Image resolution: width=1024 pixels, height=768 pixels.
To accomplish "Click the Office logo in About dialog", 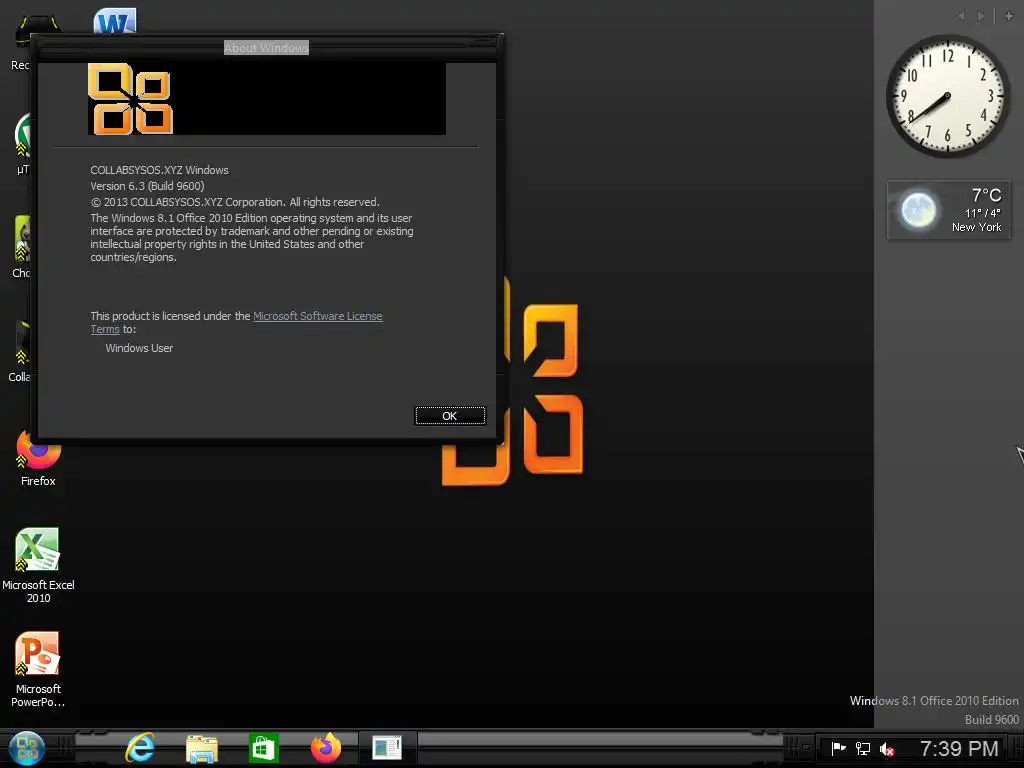I will tap(130, 99).
